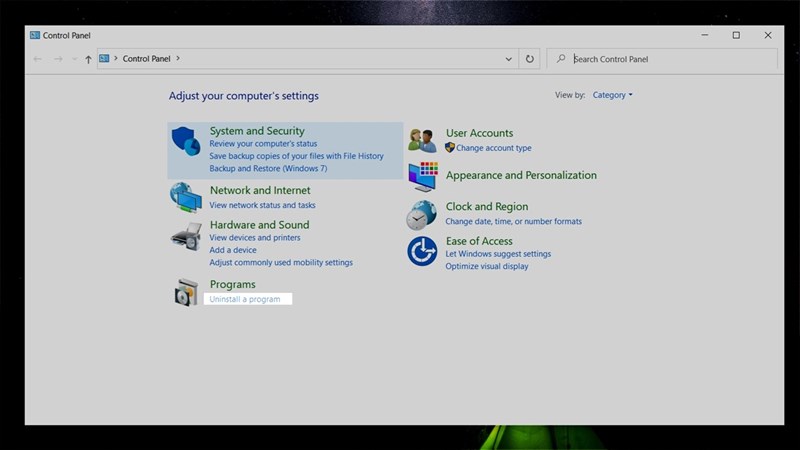The image size is (800, 450).
Task: Expand the address bar history dropdown
Action: pyautogui.click(x=509, y=59)
